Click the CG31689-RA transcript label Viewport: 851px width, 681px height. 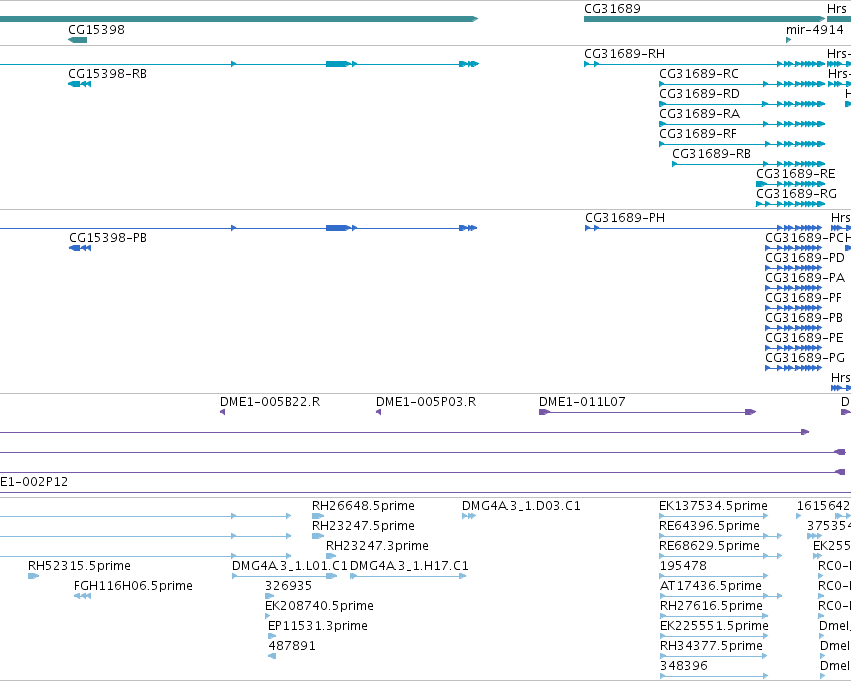[x=700, y=113]
